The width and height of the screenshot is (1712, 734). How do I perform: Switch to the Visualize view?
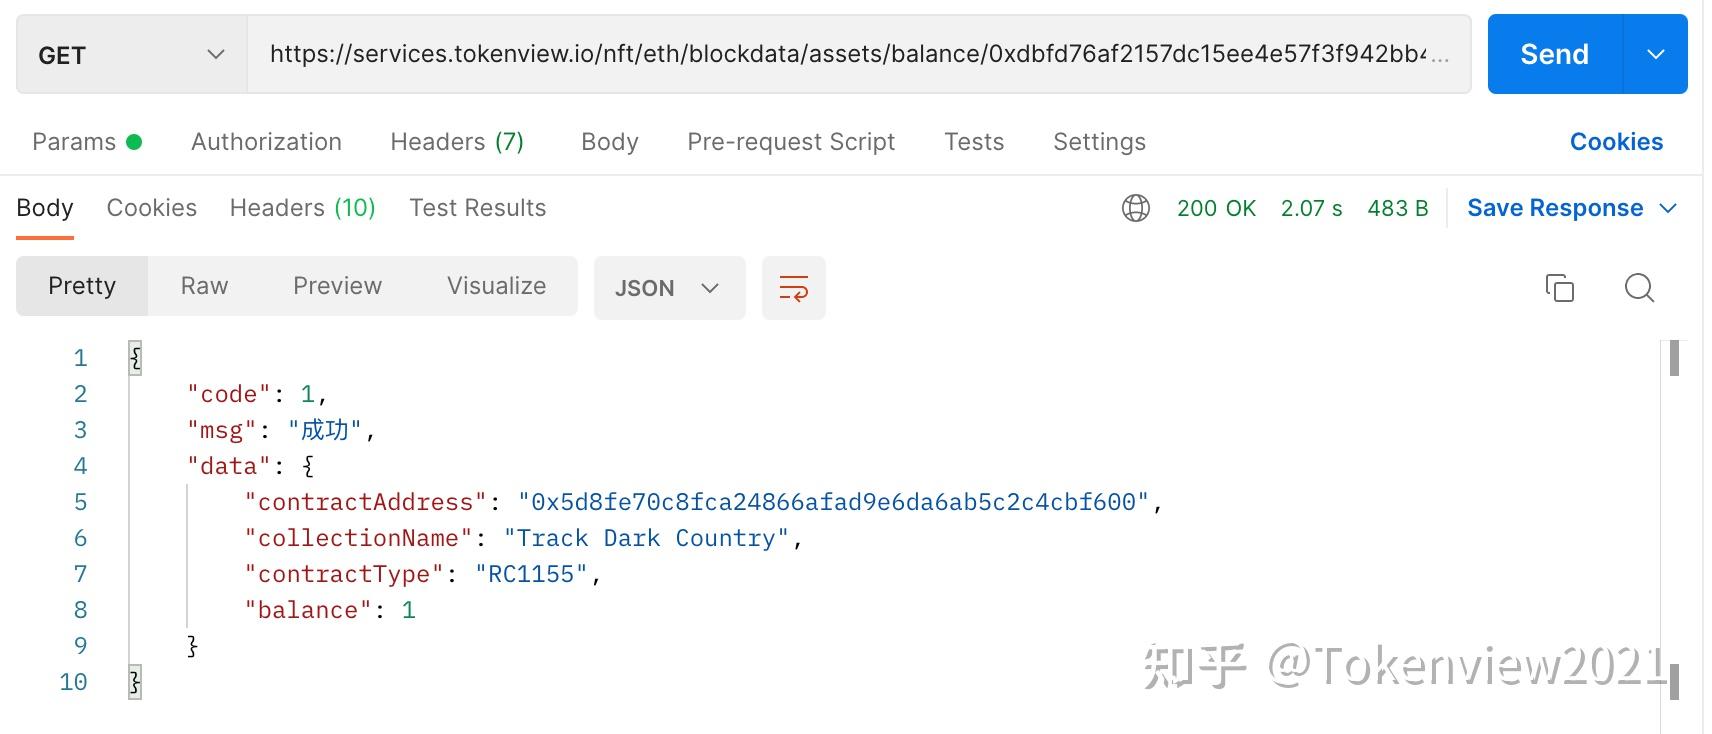pyautogui.click(x=495, y=286)
